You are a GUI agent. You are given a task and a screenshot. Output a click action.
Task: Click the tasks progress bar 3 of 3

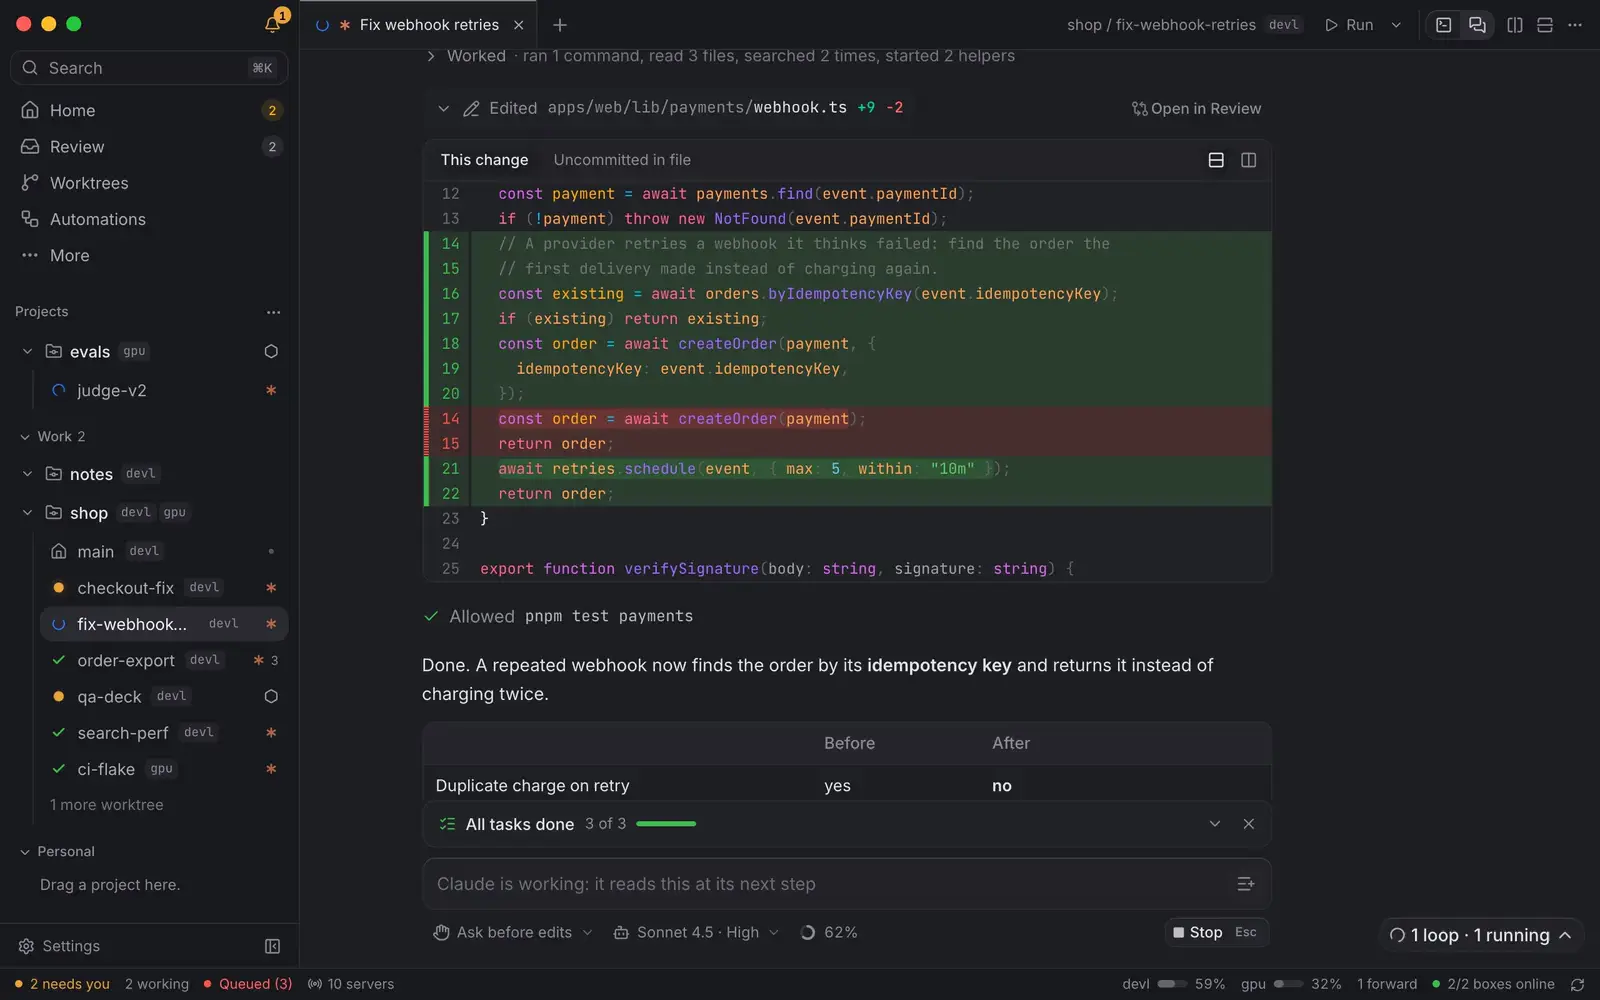click(666, 824)
